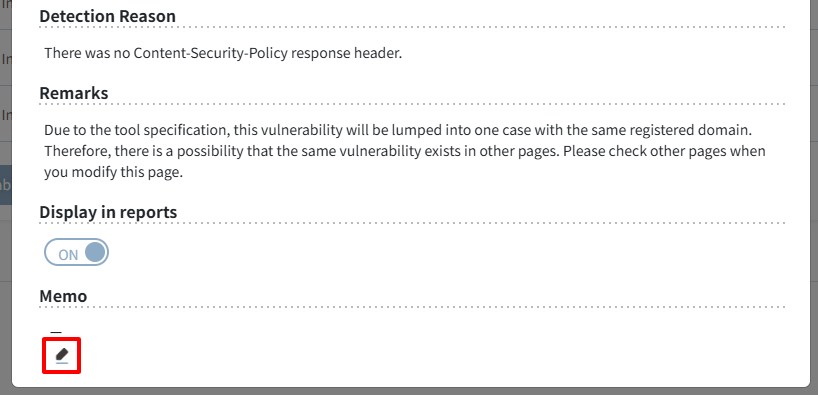Click the line starting 'Therefore, there is a possibility'
Screen dimensions: 818x395
tap(405, 151)
